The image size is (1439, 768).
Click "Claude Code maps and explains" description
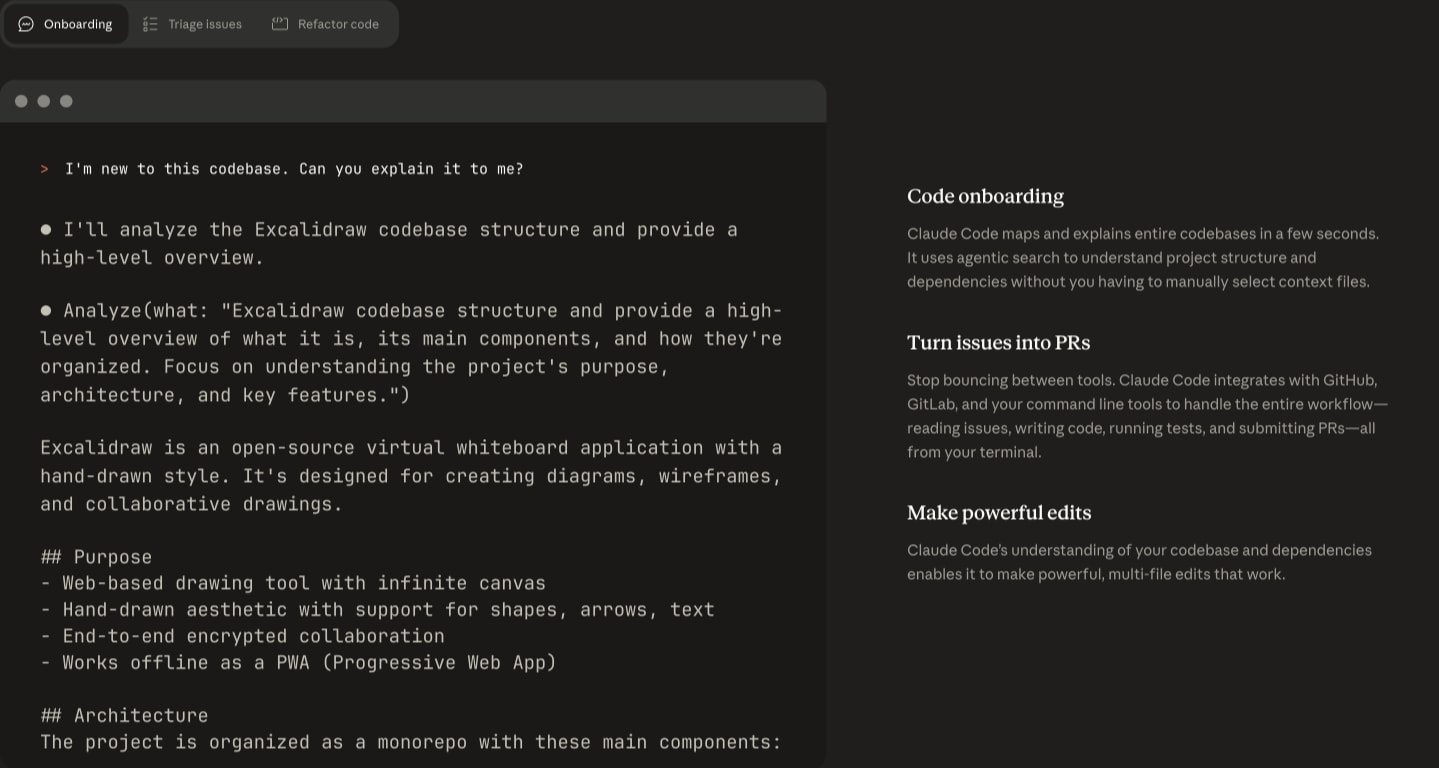(x=1143, y=258)
